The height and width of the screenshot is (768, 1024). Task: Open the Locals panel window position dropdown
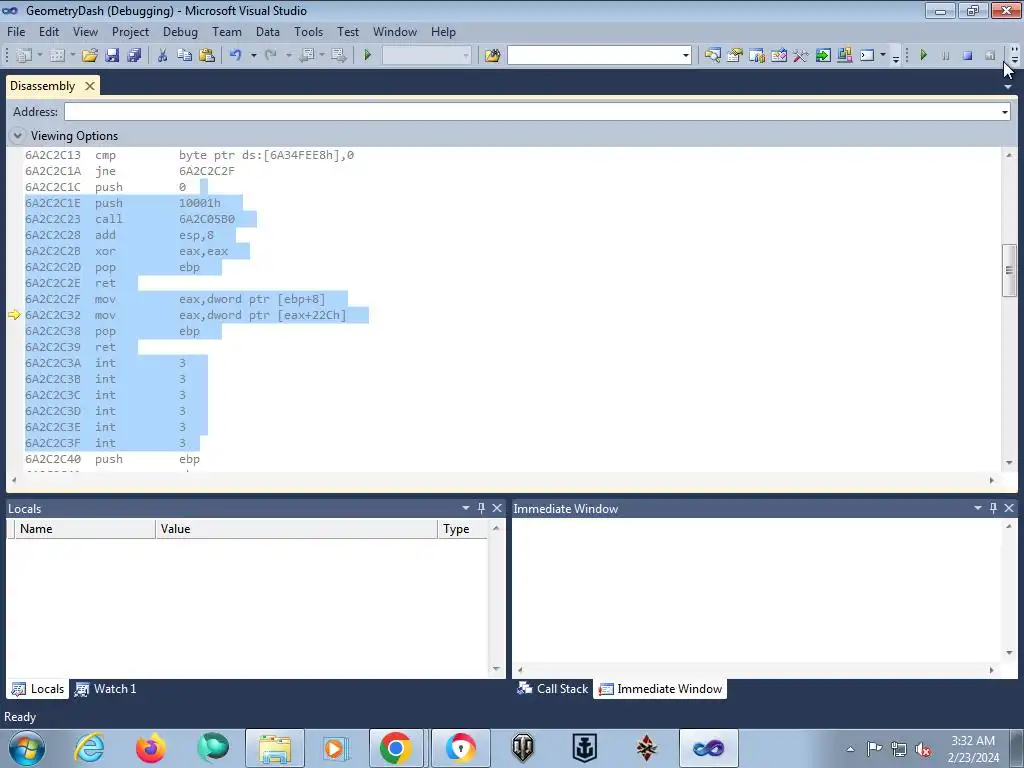click(466, 508)
